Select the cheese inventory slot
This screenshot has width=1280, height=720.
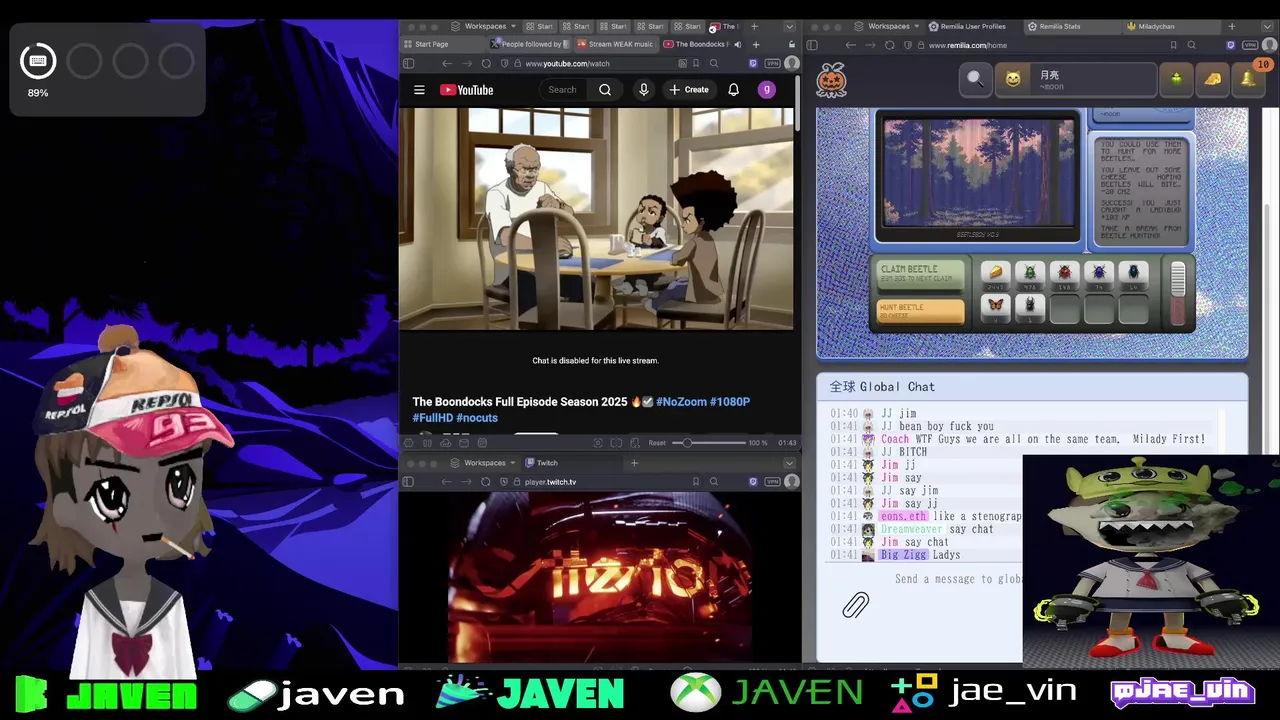(995, 274)
